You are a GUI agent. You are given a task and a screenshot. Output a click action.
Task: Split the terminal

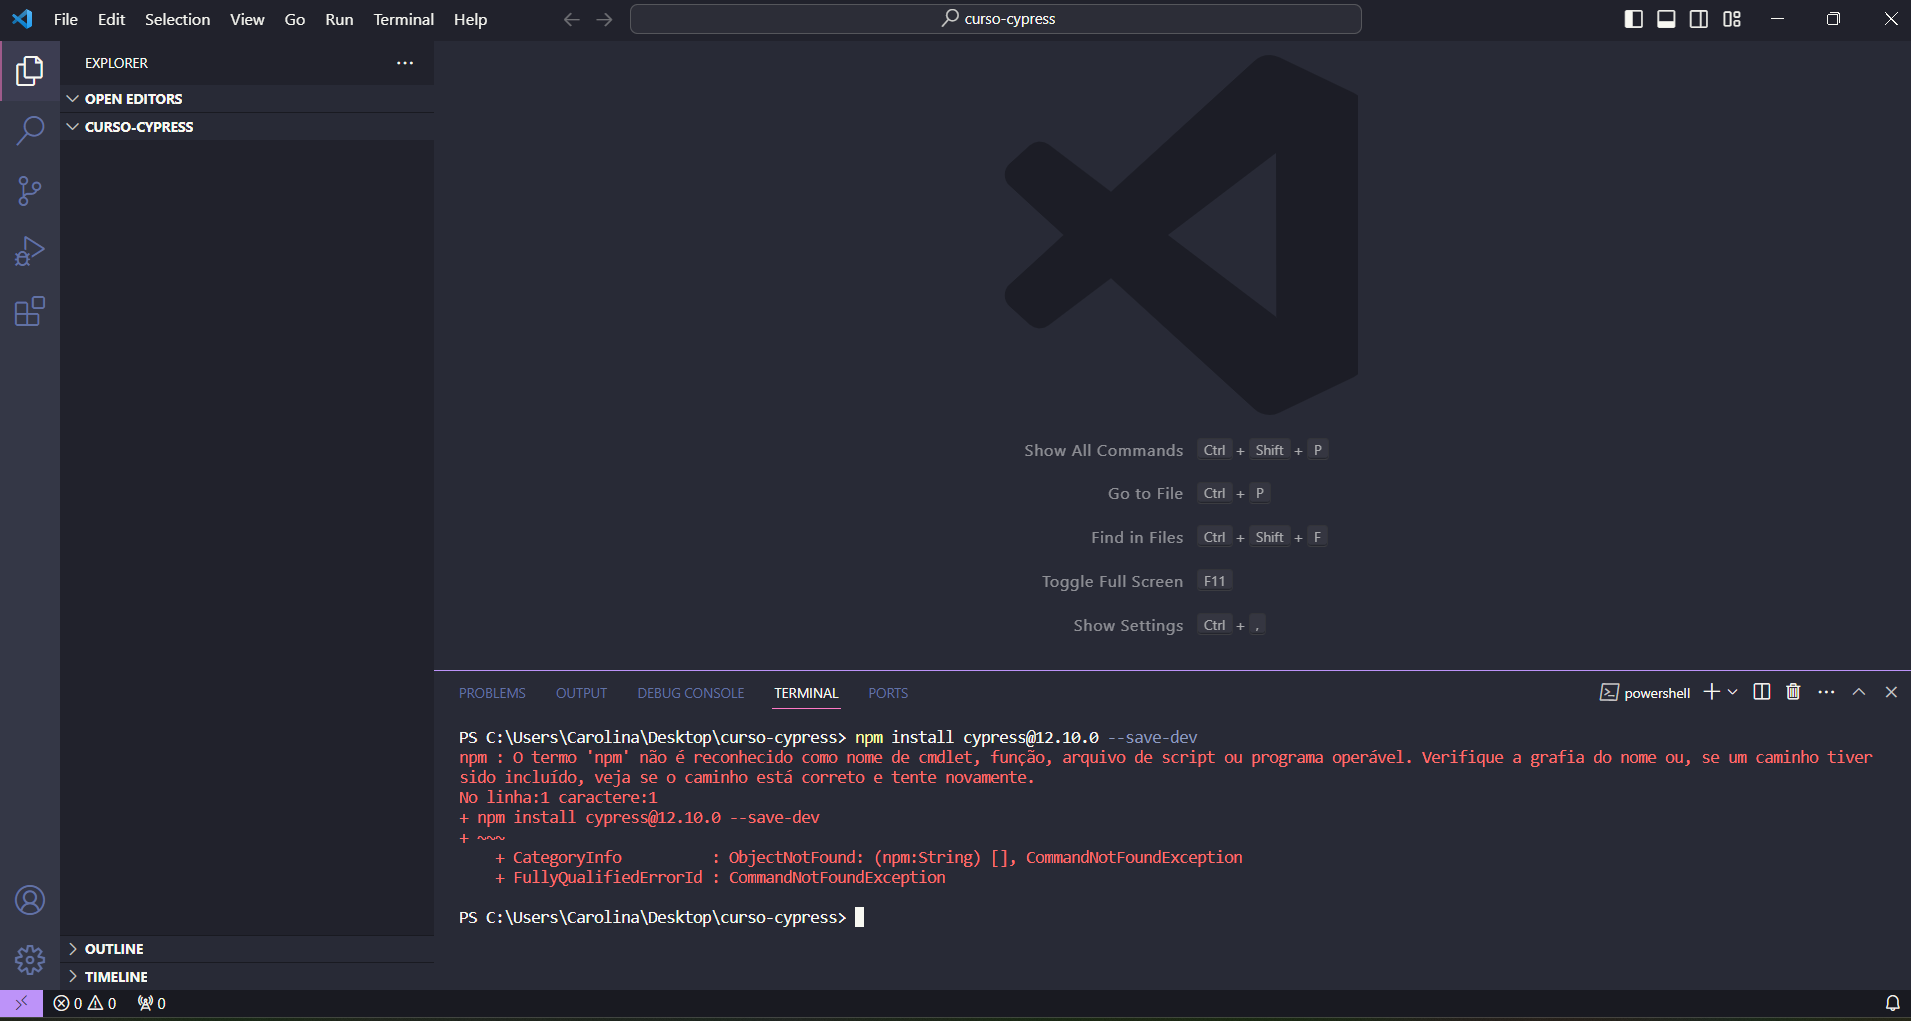pyautogui.click(x=1762, y=692)
